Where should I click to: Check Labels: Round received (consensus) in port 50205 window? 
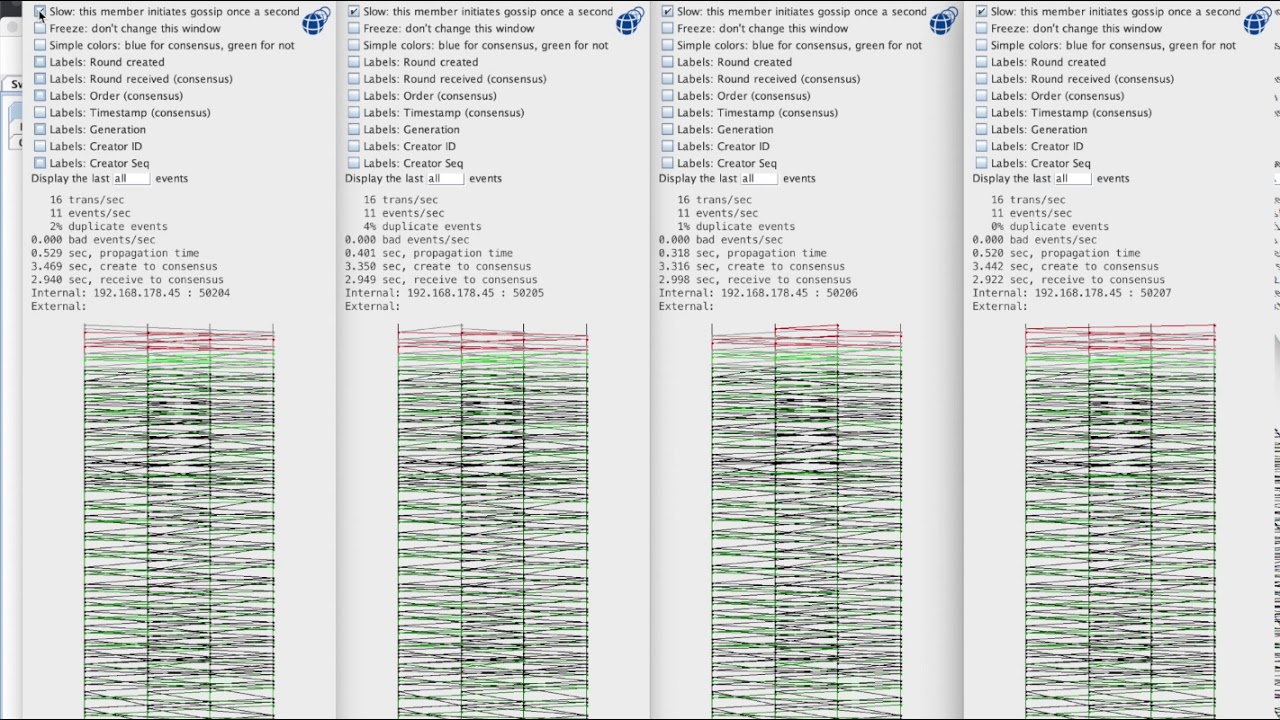(354, 79)
